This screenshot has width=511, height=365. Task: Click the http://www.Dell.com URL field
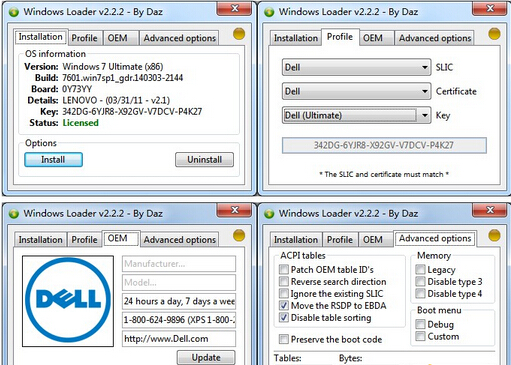pos(179,339)
